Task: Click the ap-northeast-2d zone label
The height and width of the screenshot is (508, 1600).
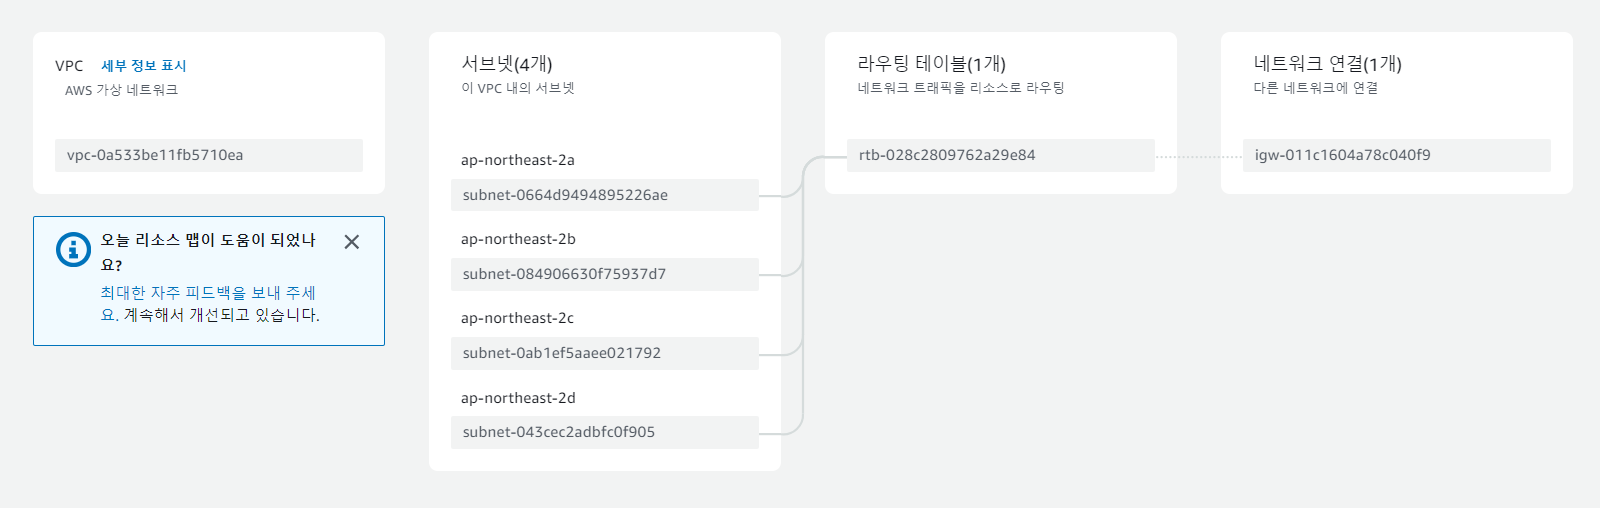Action: click(x=518, y=398)
